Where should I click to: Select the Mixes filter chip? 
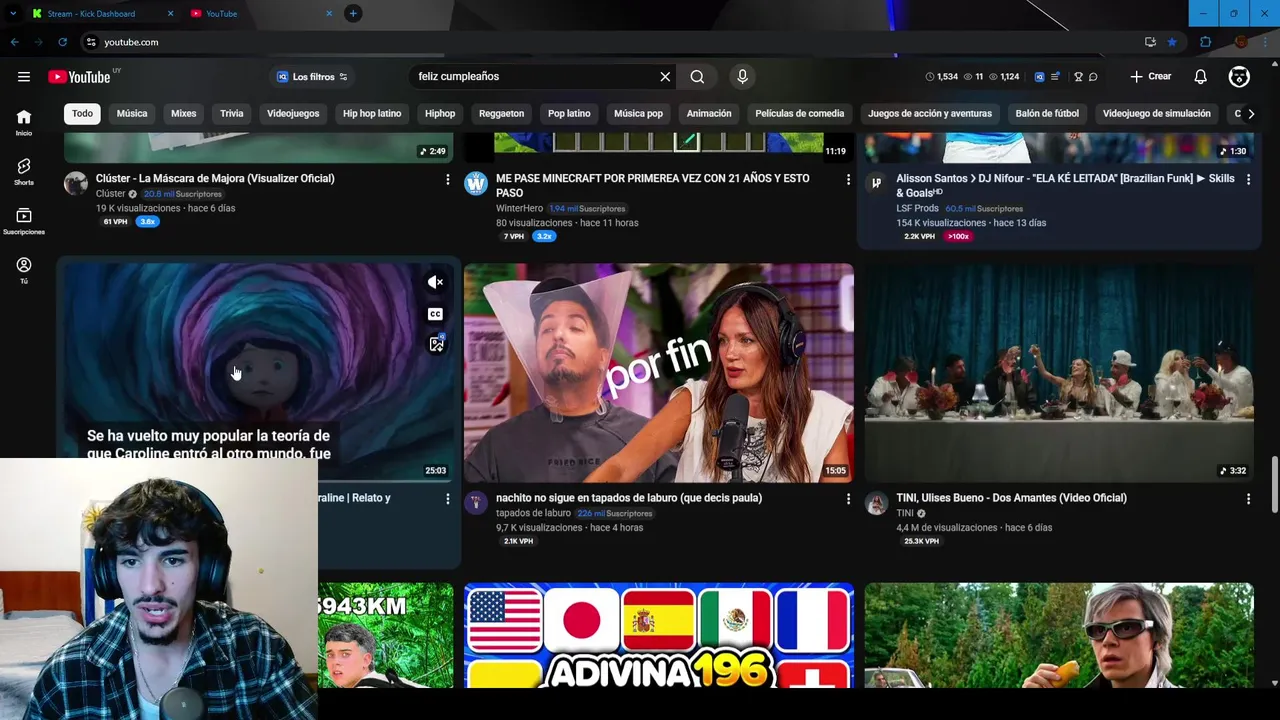click(183, 113)
